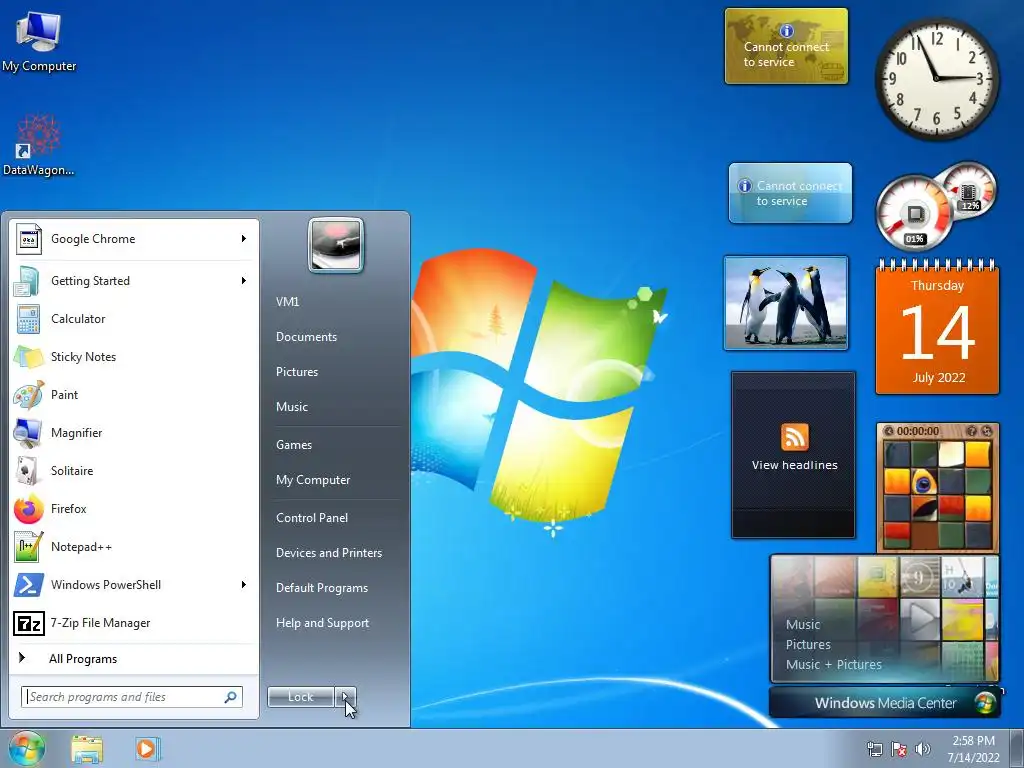The width and height of the screenshot is (1024, 768).
Task: Click the magnifying glass search icon
Action: tap(230, 697)
